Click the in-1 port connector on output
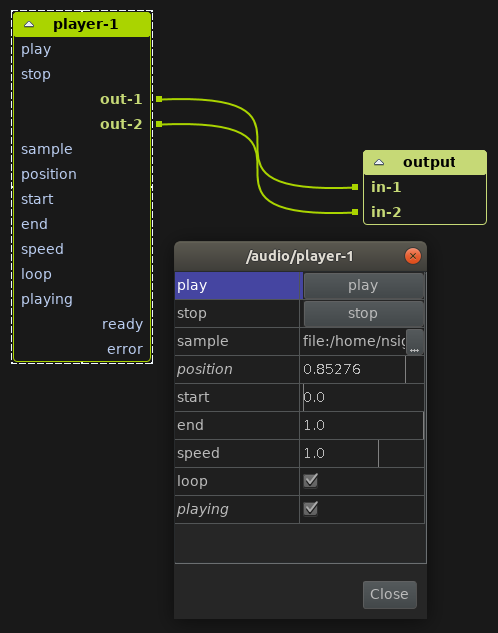 (x=355, y=187)
